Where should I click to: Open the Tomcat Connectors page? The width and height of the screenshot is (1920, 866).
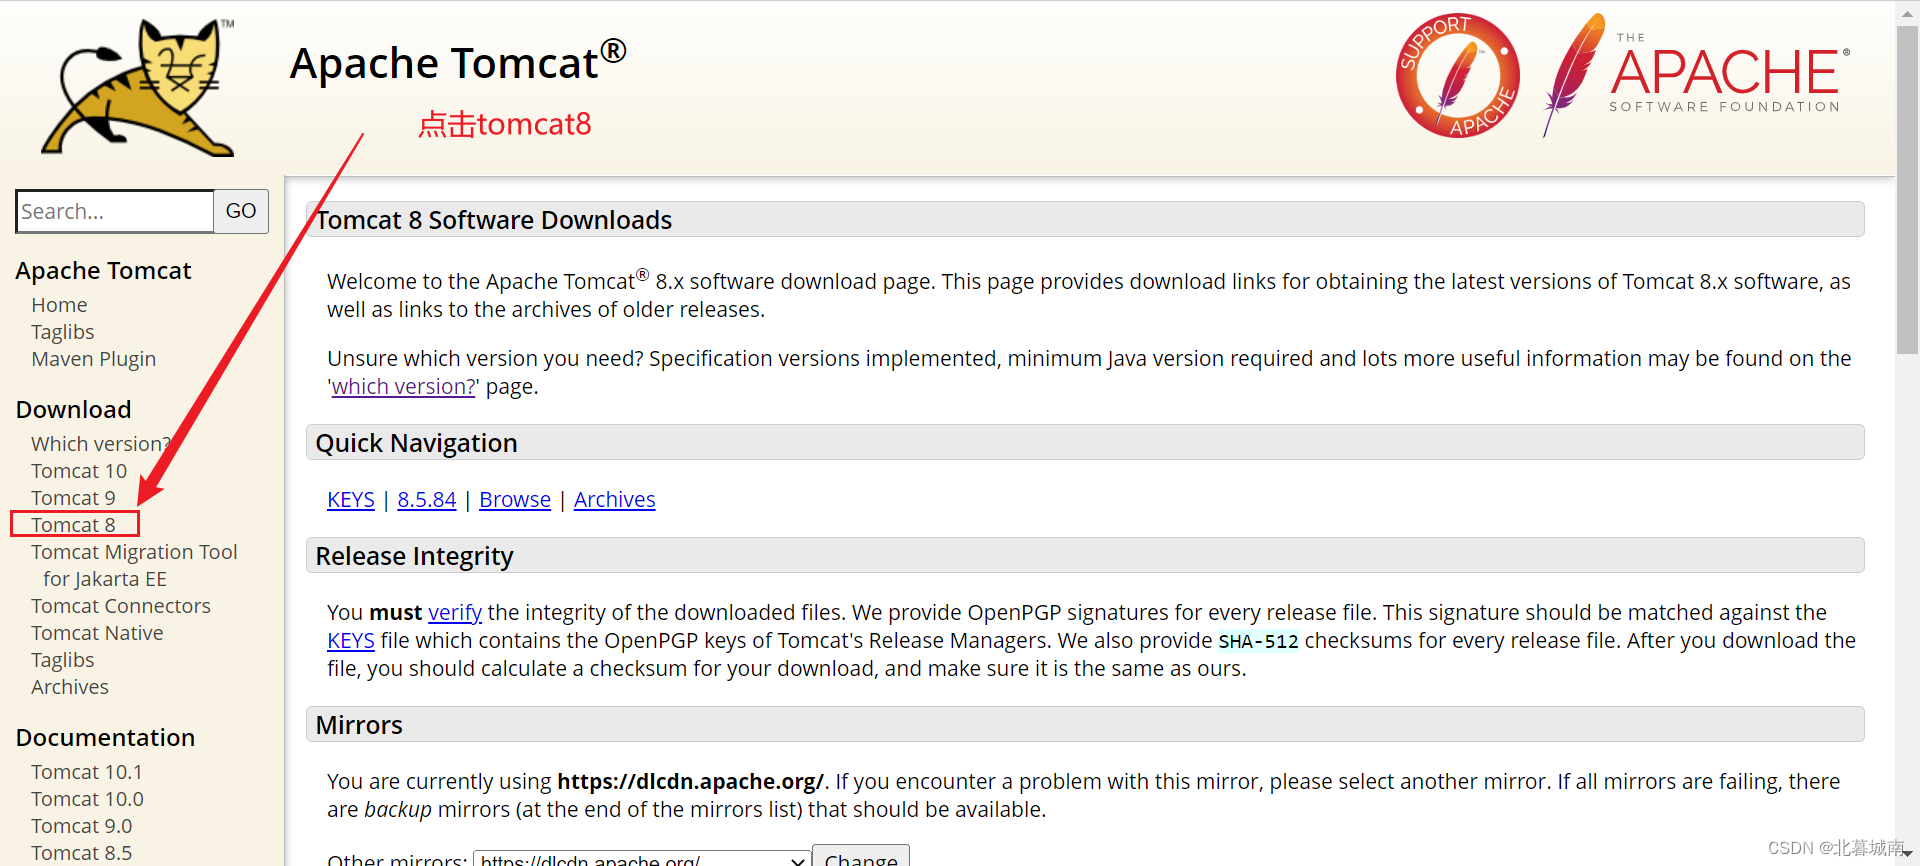tap(120, 605)
